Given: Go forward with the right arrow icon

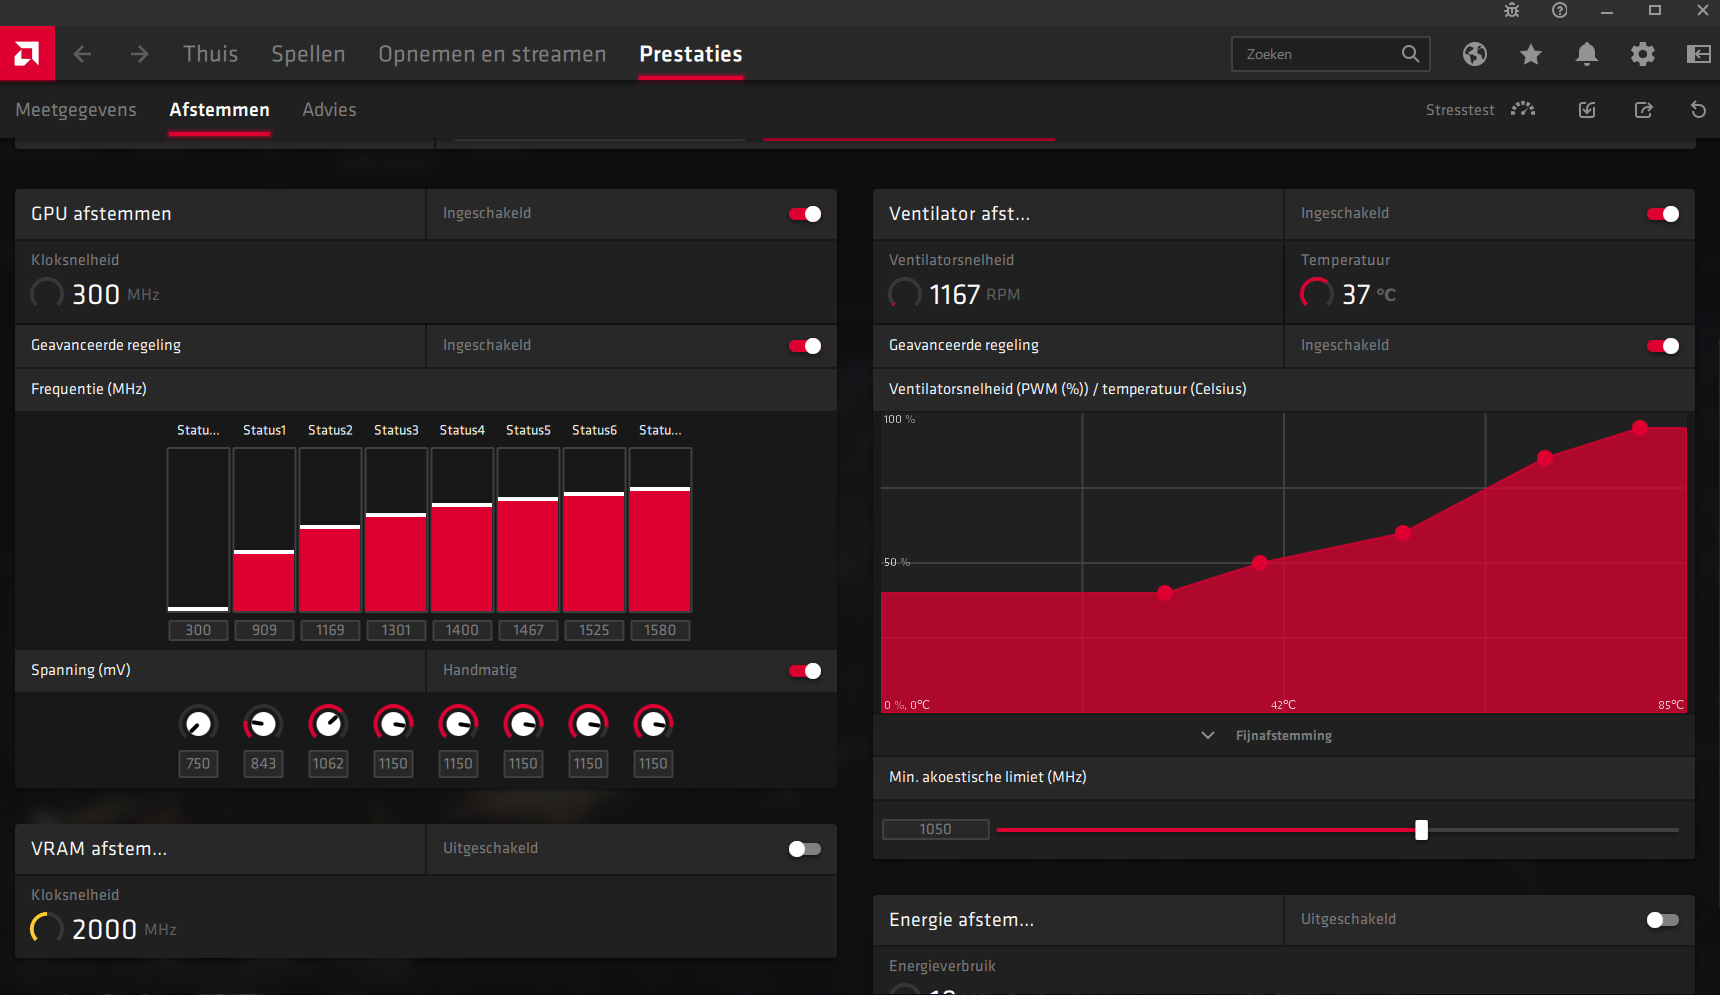Looking at the screenshot, I should coord(139,54).
